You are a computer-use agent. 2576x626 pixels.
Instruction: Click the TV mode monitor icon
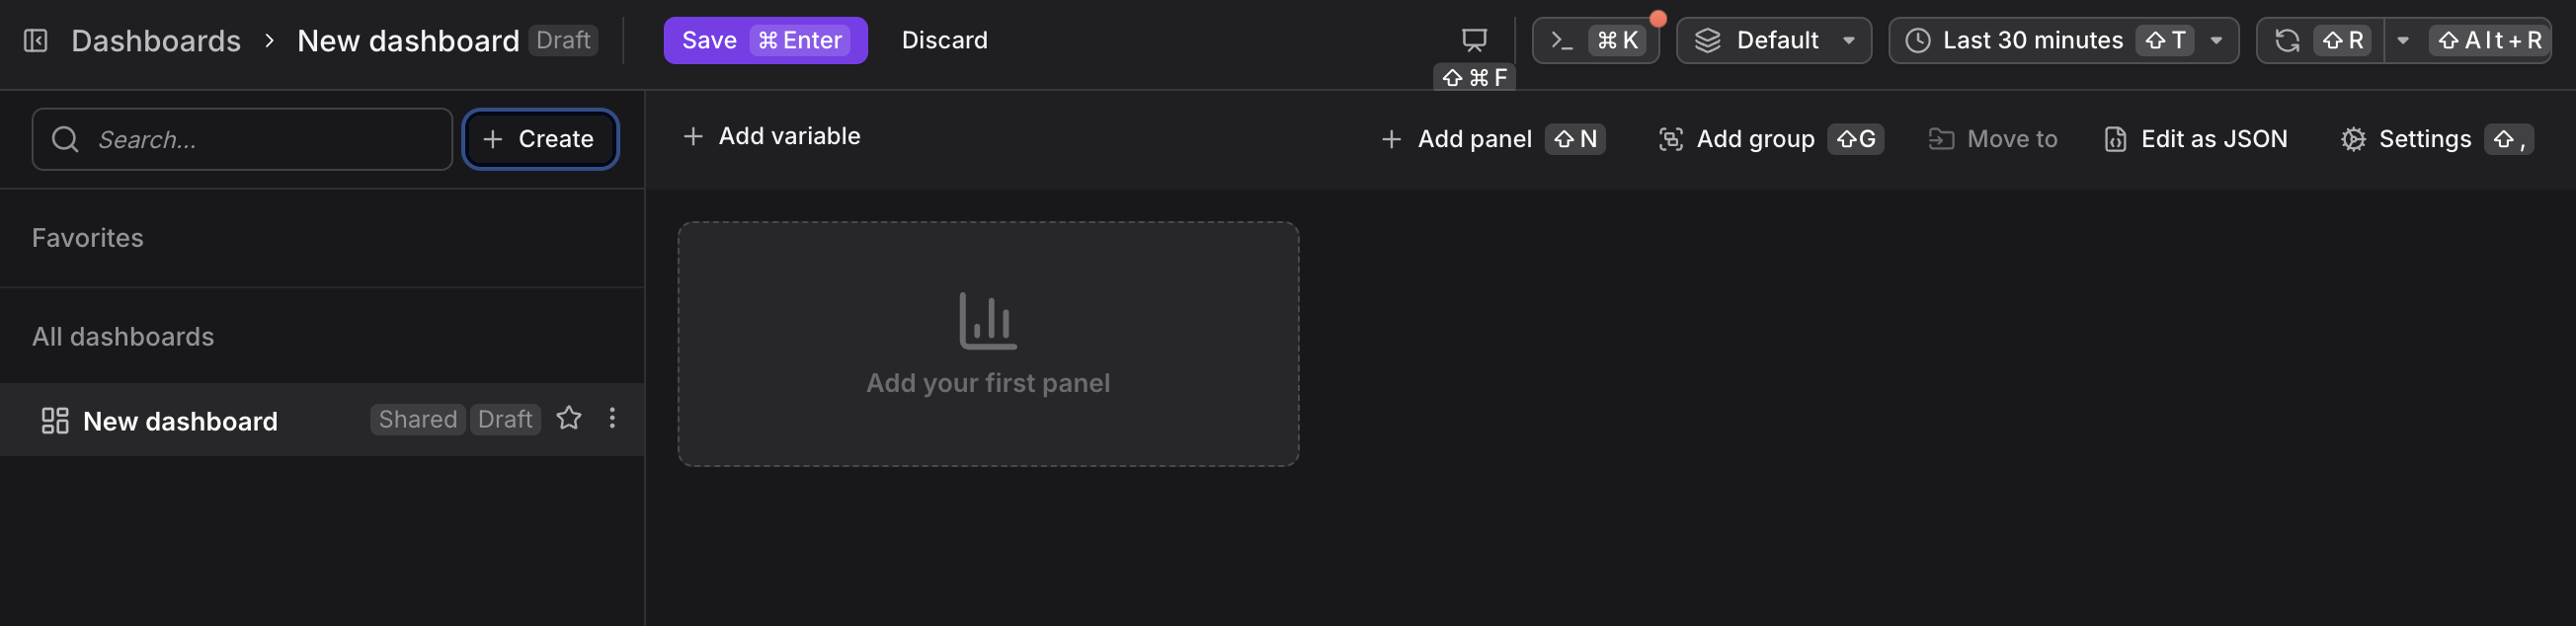(1474, 40)
